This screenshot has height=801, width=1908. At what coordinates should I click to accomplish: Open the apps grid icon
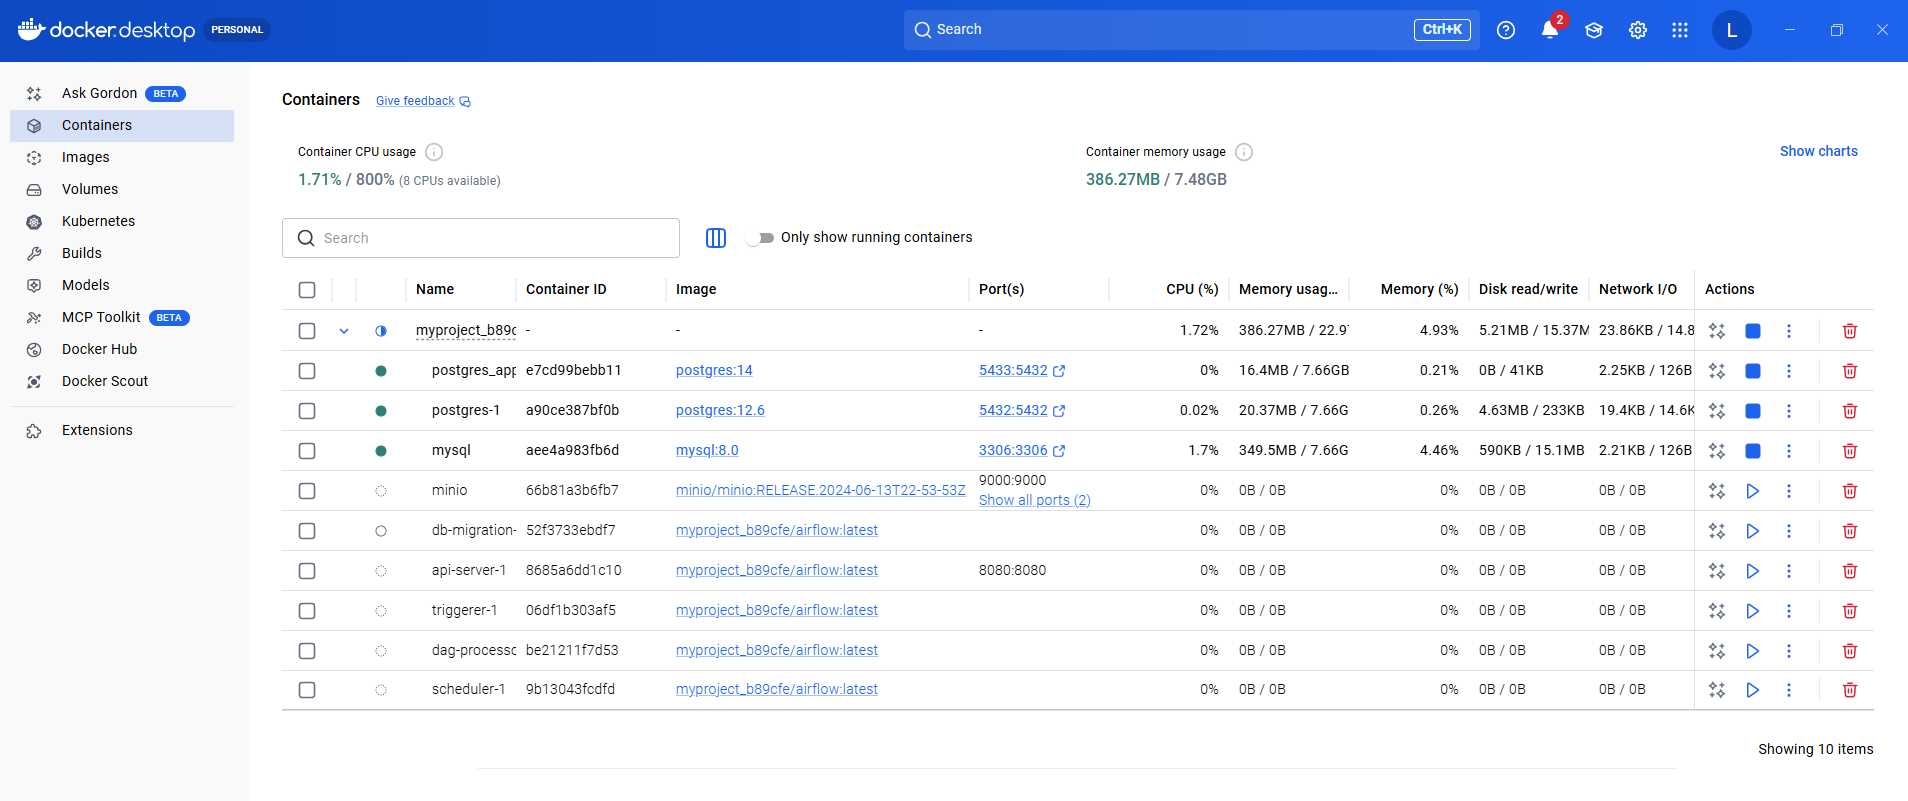[x=1680, y=30]
